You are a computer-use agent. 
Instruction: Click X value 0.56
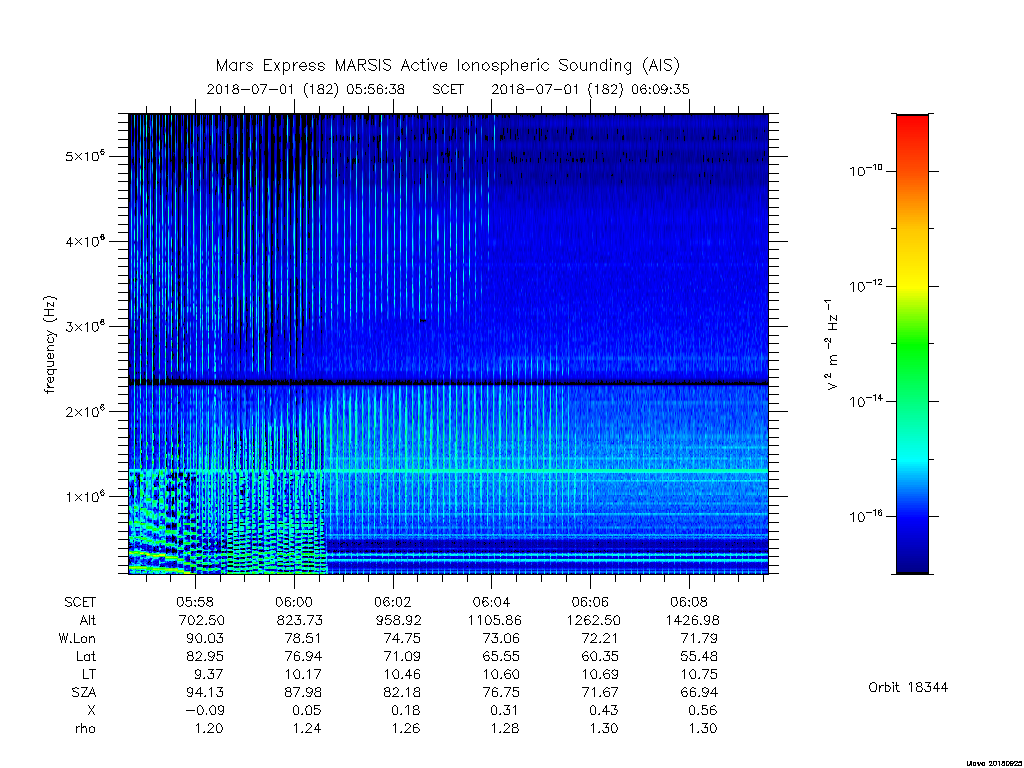(703, 710)
